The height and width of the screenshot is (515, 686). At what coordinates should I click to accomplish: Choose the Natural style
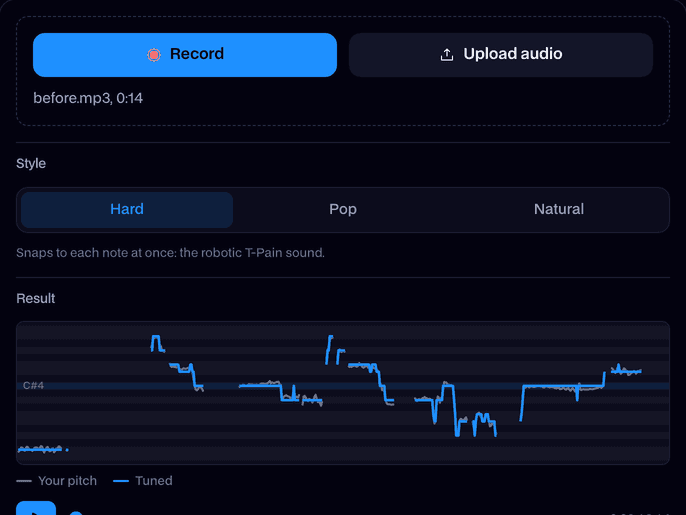click(559, 210)
